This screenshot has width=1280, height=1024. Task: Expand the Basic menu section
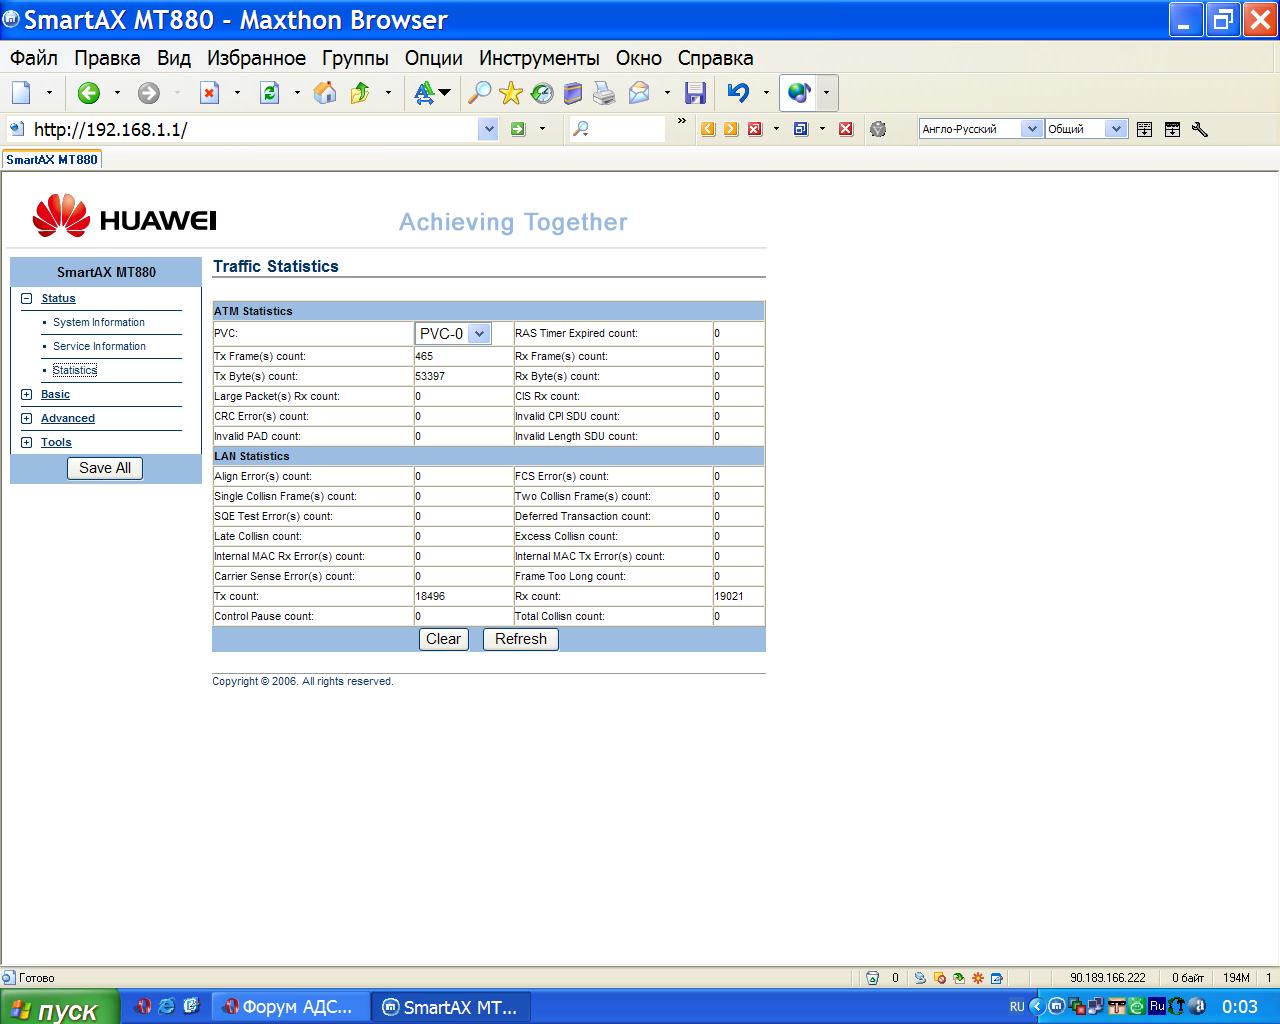[x=27, y=394]
